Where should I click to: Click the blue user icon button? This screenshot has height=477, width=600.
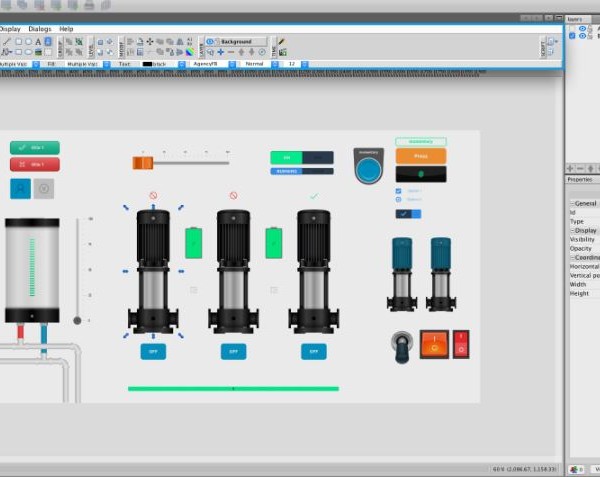(x=20, y=188)
